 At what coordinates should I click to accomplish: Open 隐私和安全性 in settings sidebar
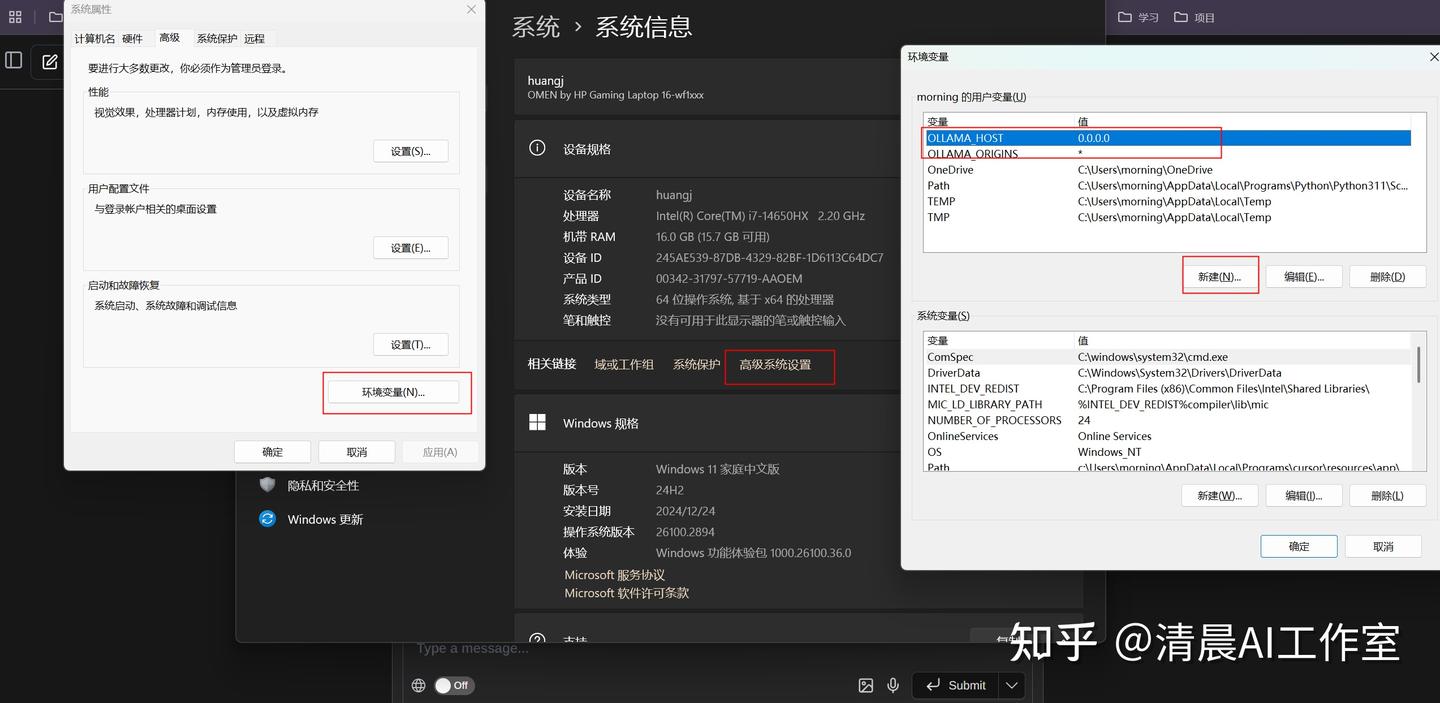(x=323, y=485)
